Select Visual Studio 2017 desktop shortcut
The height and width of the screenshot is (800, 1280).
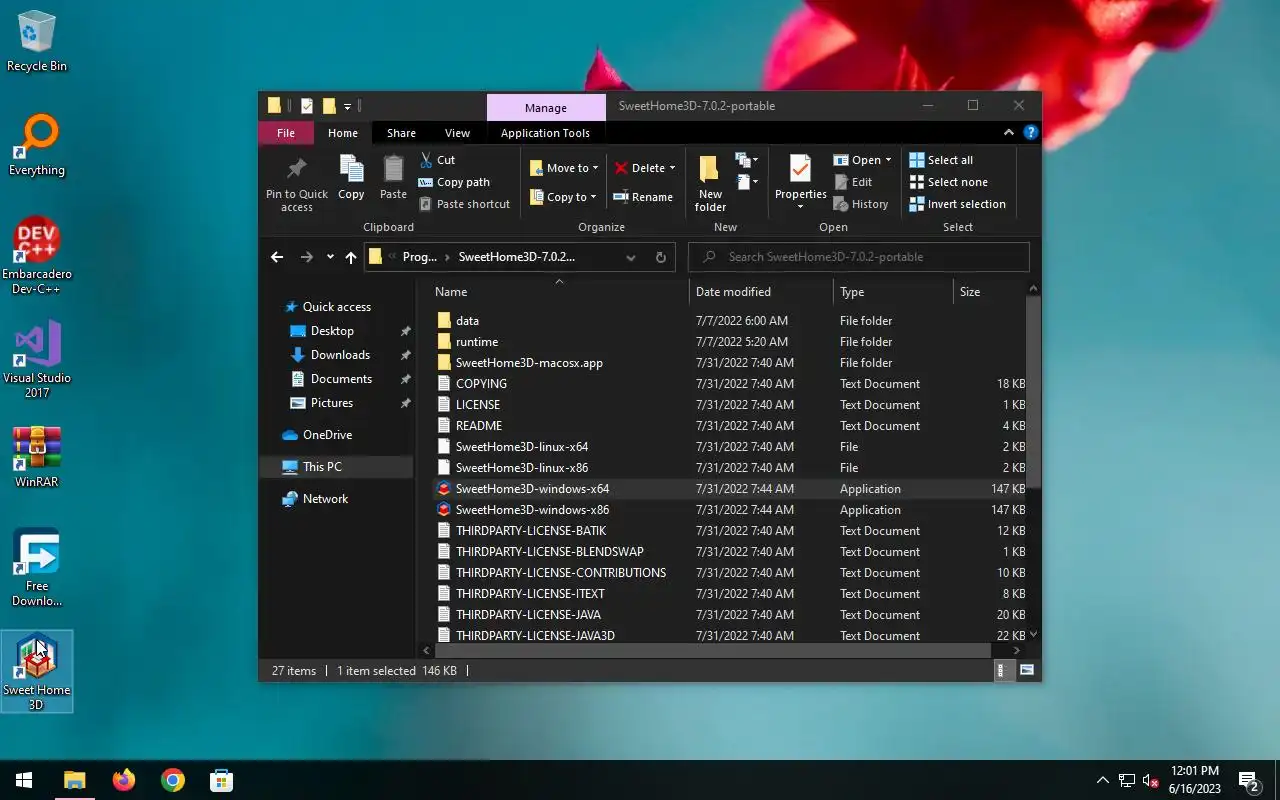37,360
